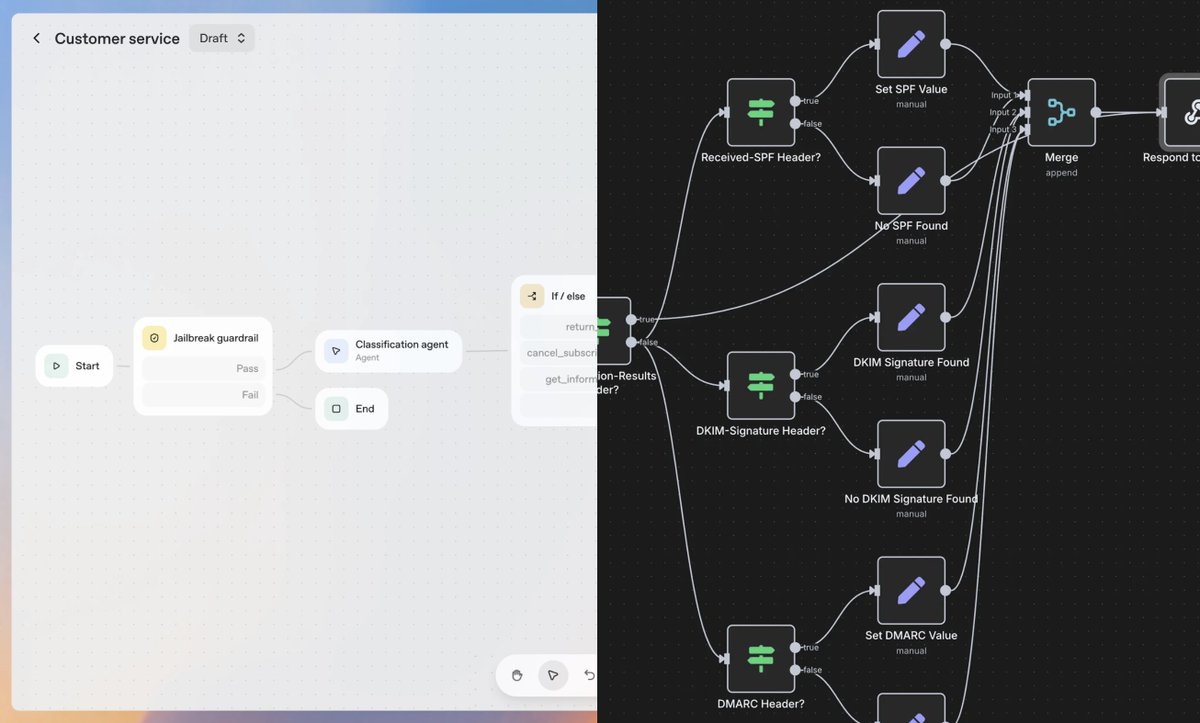Click the No DKIM Signature Found label
This screenshot has height=723, width=1200.
pos(911,498)
